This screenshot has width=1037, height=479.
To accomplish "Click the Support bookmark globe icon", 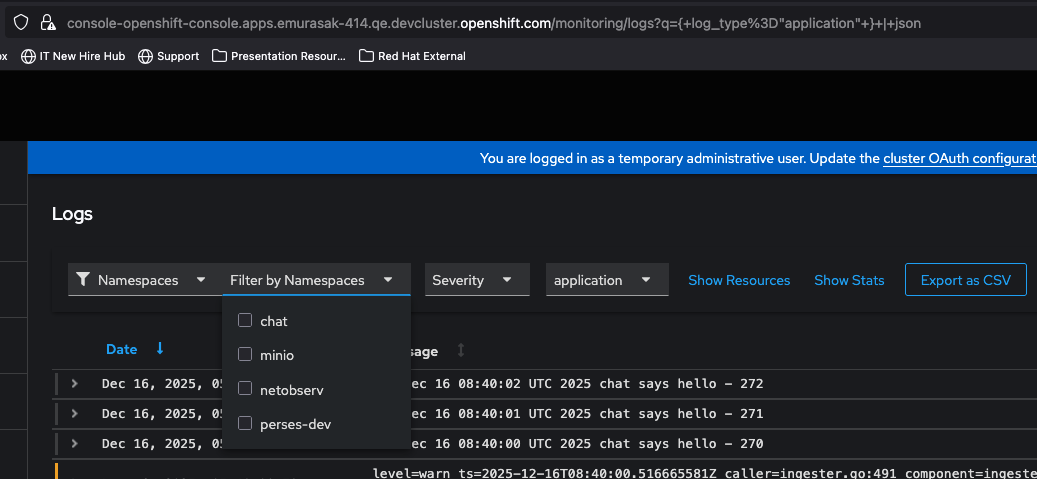I will pos(146,56).
